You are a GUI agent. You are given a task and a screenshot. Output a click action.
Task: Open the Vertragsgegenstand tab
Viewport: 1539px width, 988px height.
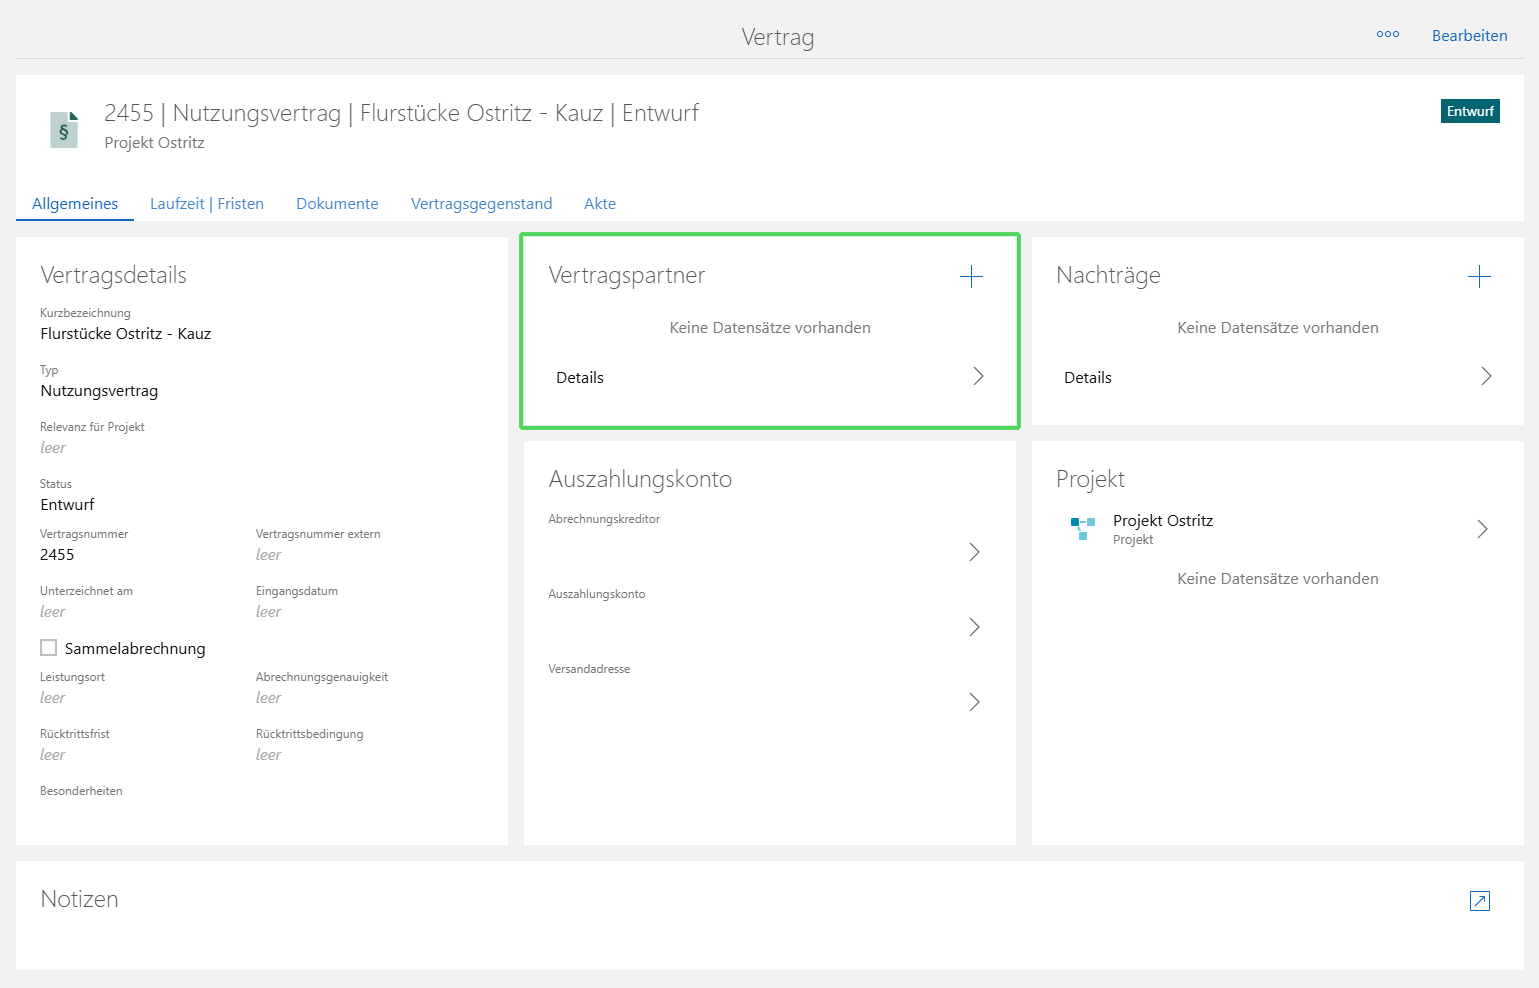click(x=481, y=204)
